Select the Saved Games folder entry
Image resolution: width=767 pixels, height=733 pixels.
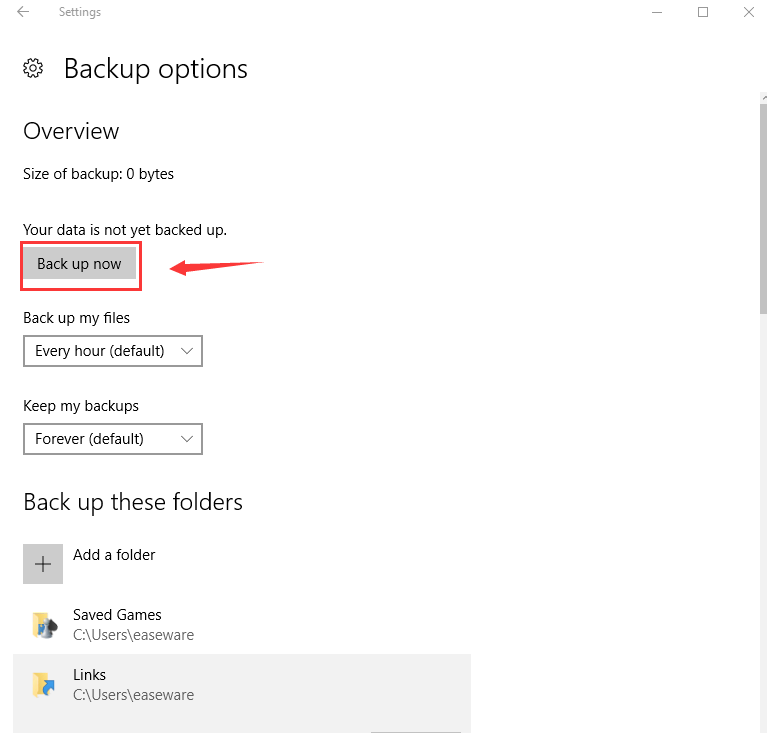242,624
